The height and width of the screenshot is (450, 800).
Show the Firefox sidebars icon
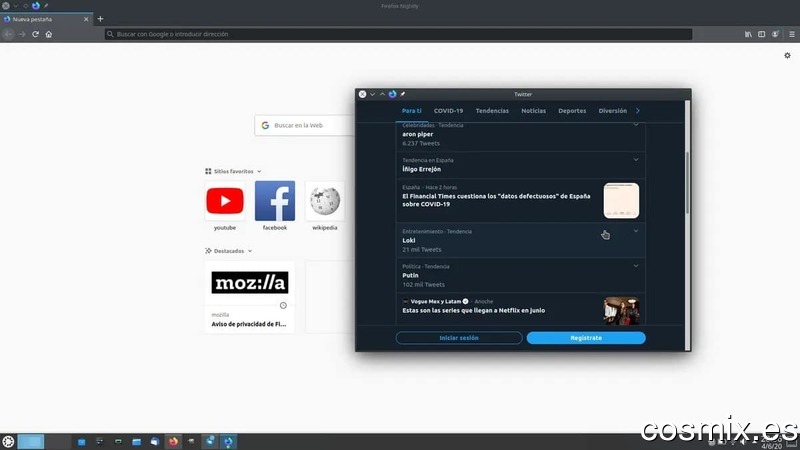(761, 34)
